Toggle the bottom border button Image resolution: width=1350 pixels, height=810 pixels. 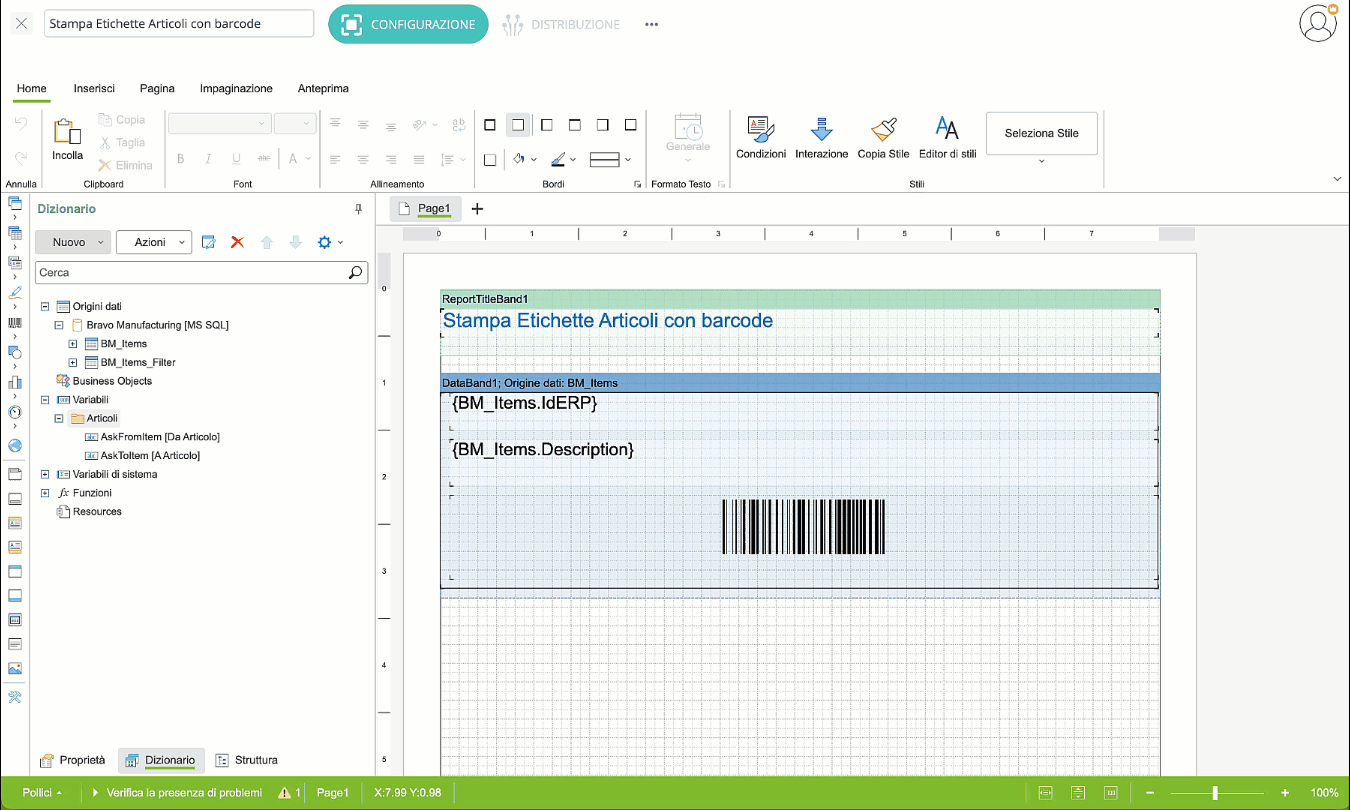point(630,125)
